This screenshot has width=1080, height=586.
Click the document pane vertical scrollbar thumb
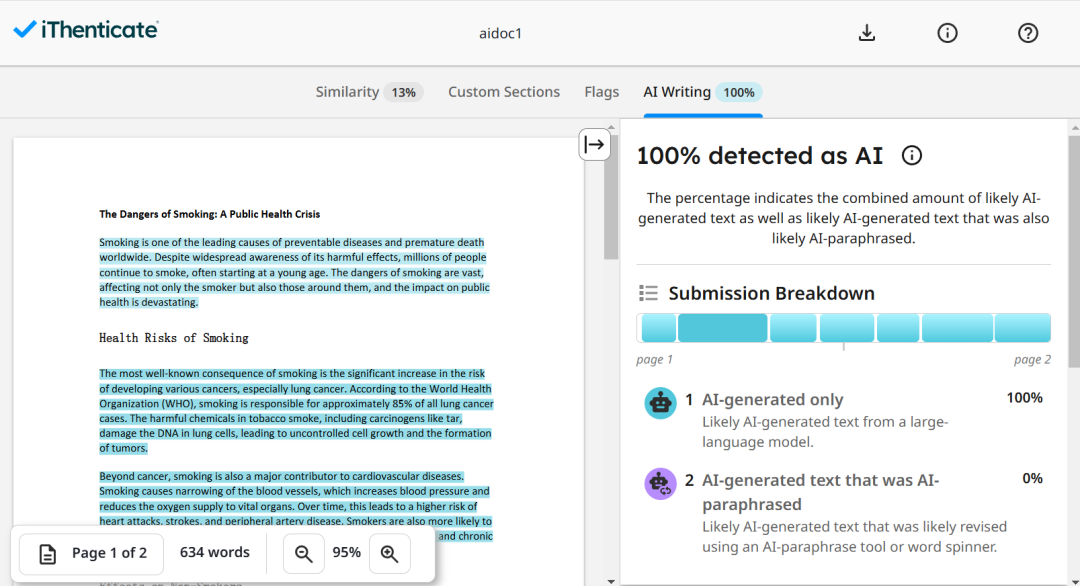(x=611, y=196)
